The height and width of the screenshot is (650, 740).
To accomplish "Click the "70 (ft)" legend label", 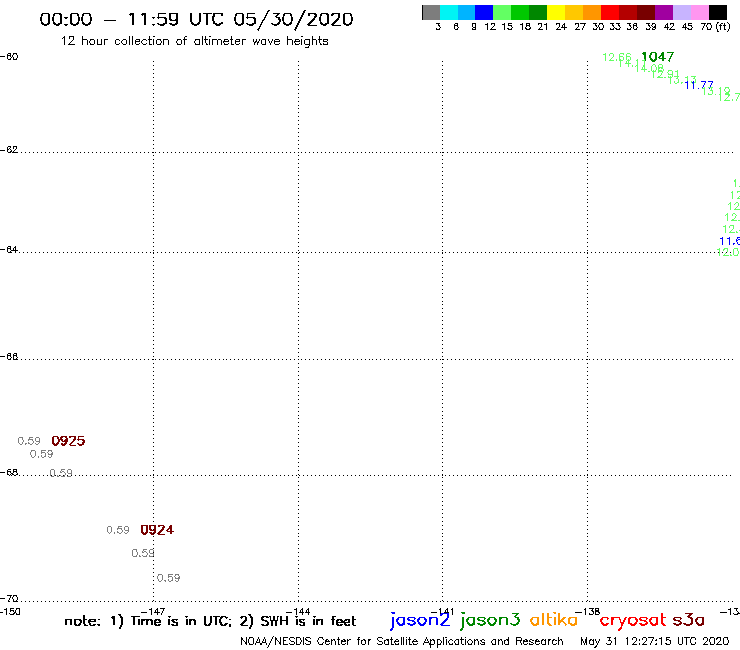I will click(715, 27).
